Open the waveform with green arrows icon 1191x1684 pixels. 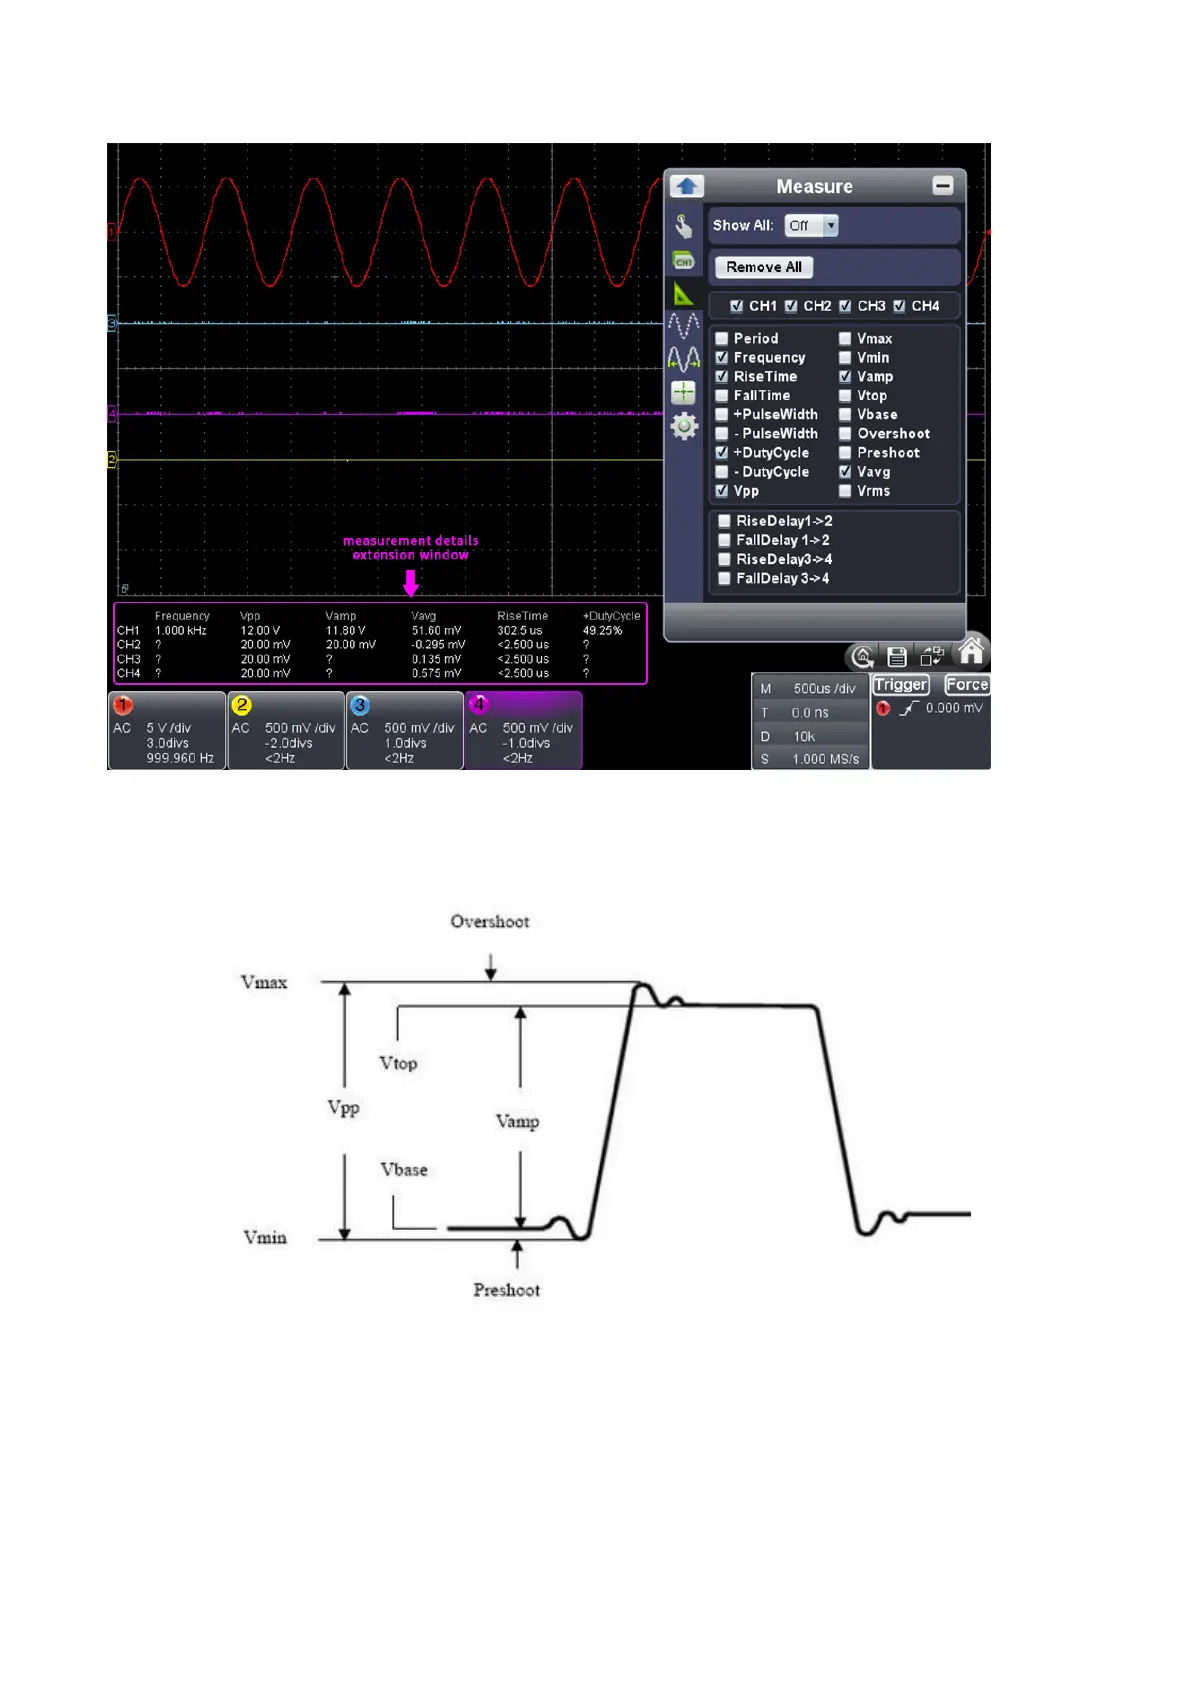tap(684, 359)
